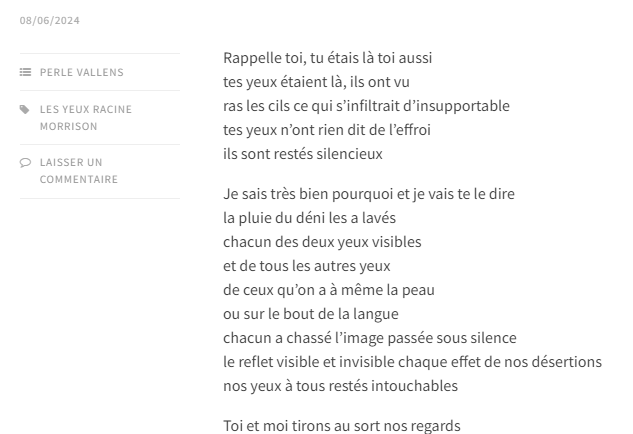This screenshot has width=633, height=434.
Task: Click the line starting "Rappelle toi"
Action: pos(327,58)
